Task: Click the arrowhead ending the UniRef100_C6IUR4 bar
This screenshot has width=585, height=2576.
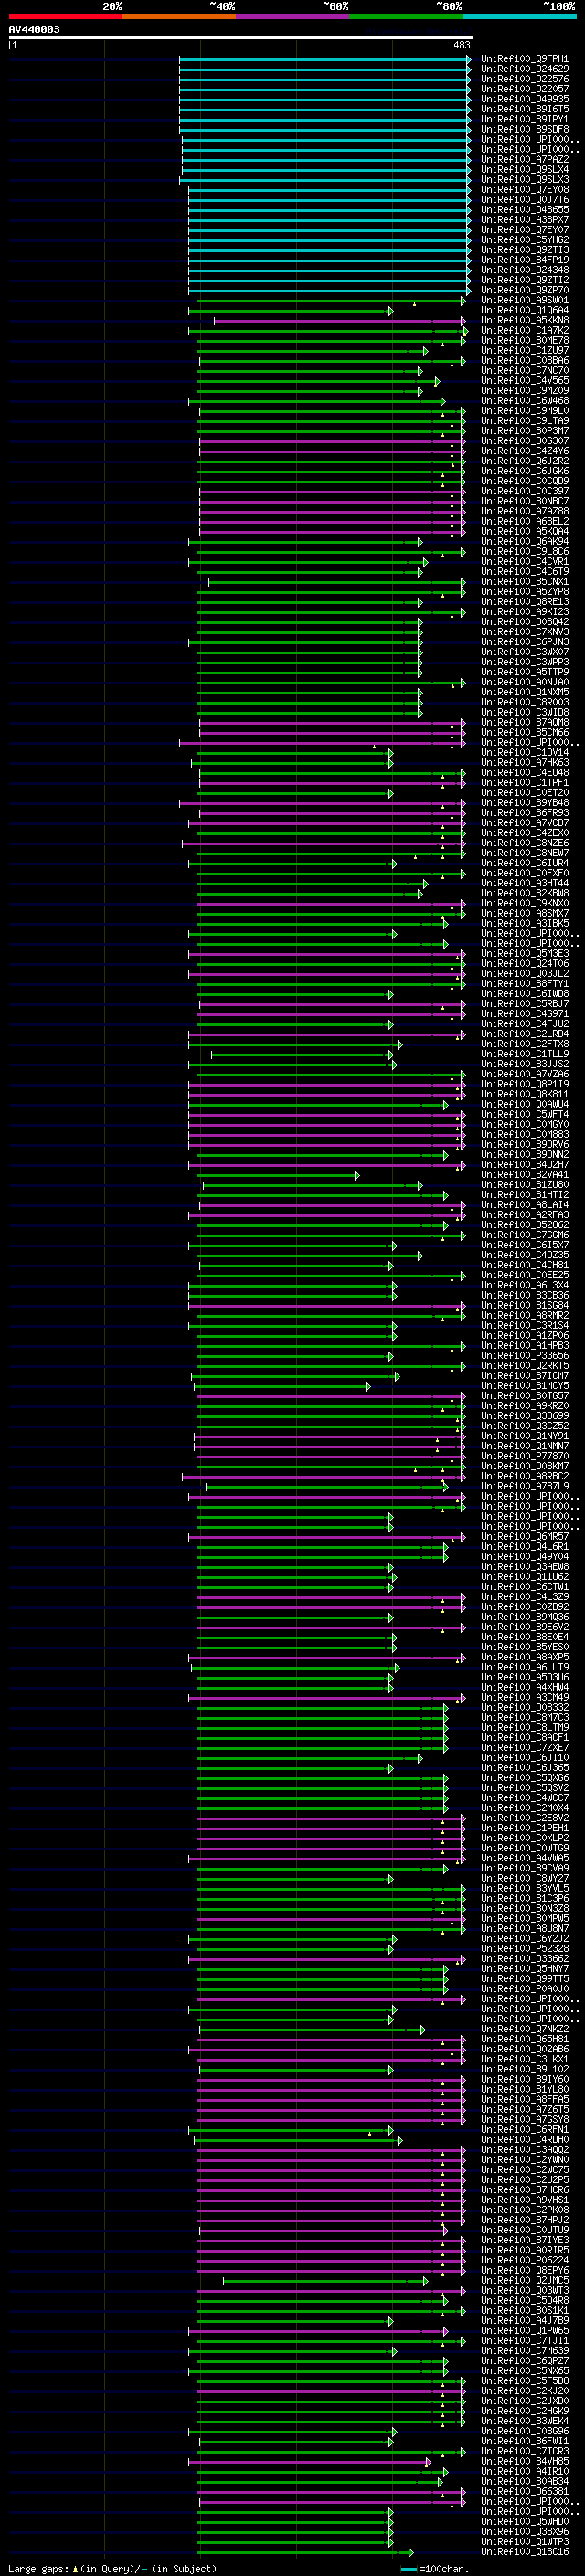Action: (394, 864)
